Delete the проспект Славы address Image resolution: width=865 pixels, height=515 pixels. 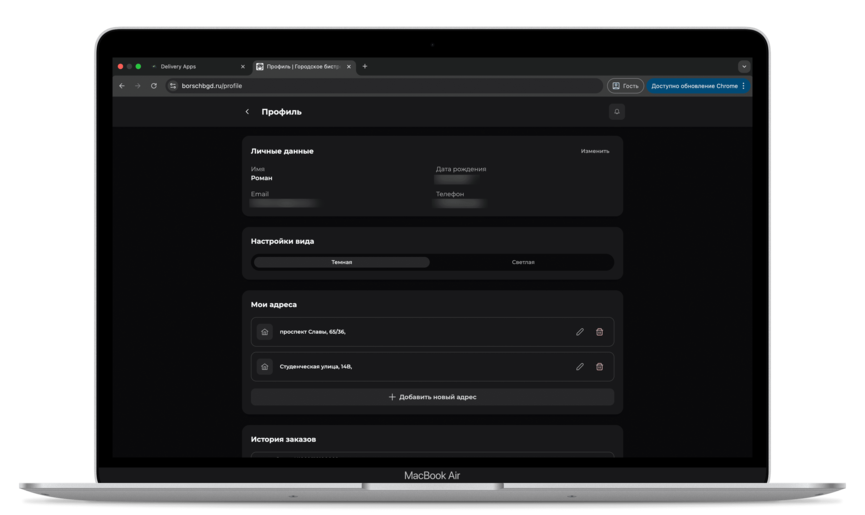600,332
